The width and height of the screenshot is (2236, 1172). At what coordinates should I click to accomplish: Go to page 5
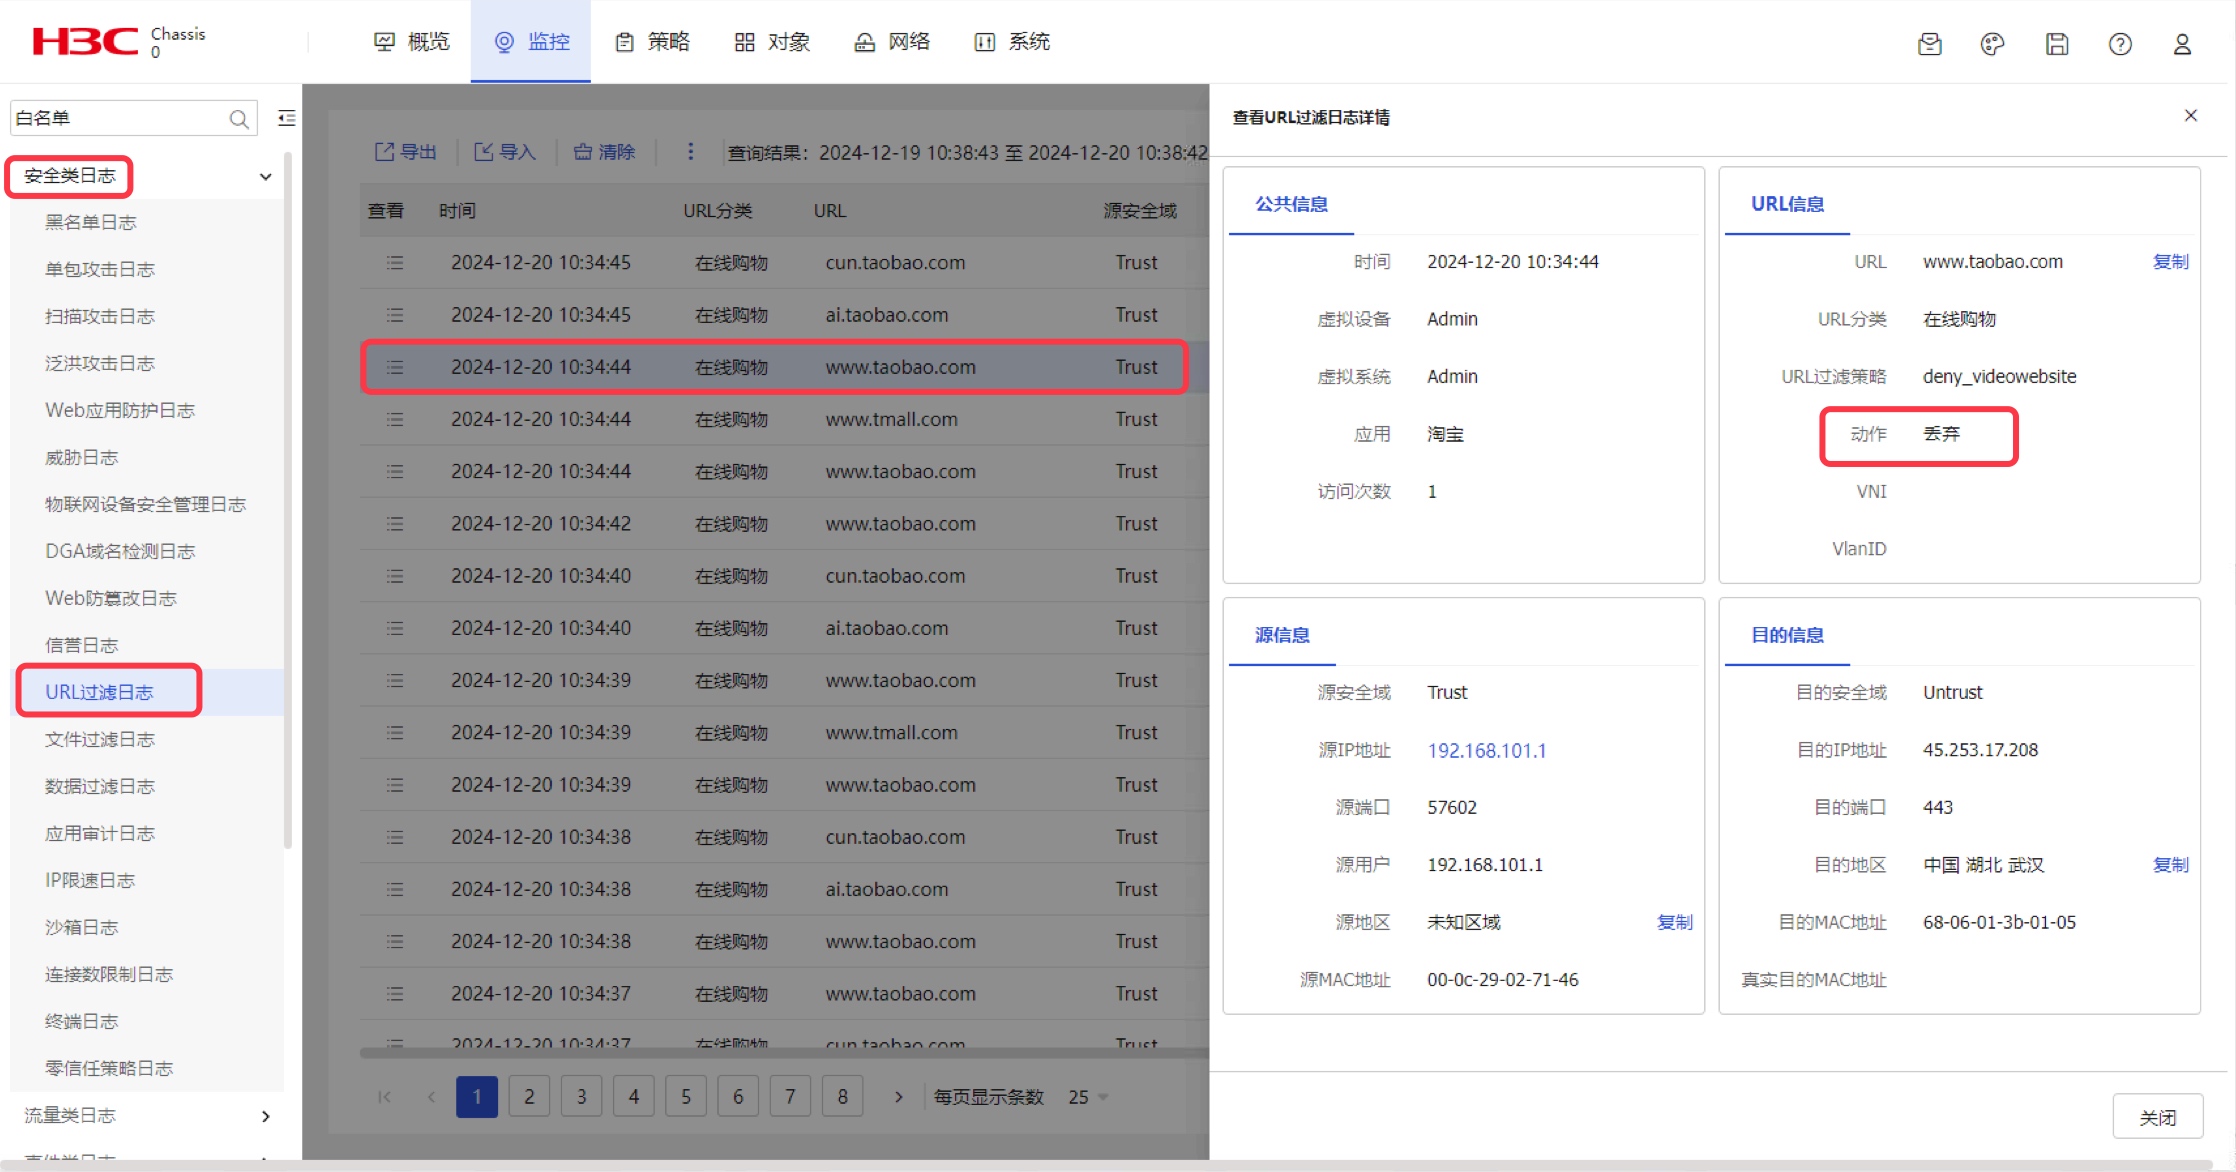pyautogui.click(x=686, y=1097)
